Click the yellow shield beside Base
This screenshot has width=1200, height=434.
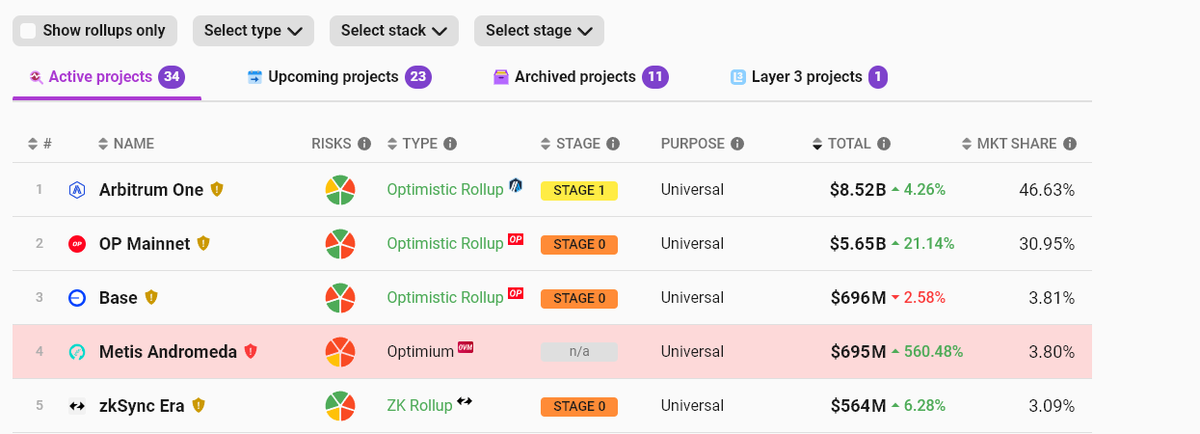tap(152, 297)
